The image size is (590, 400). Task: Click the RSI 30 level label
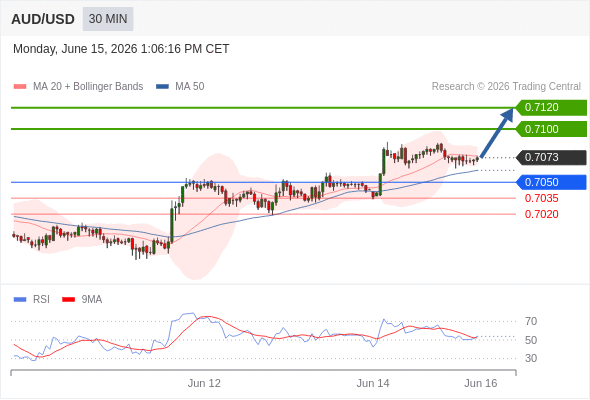[x=531, y=358]
